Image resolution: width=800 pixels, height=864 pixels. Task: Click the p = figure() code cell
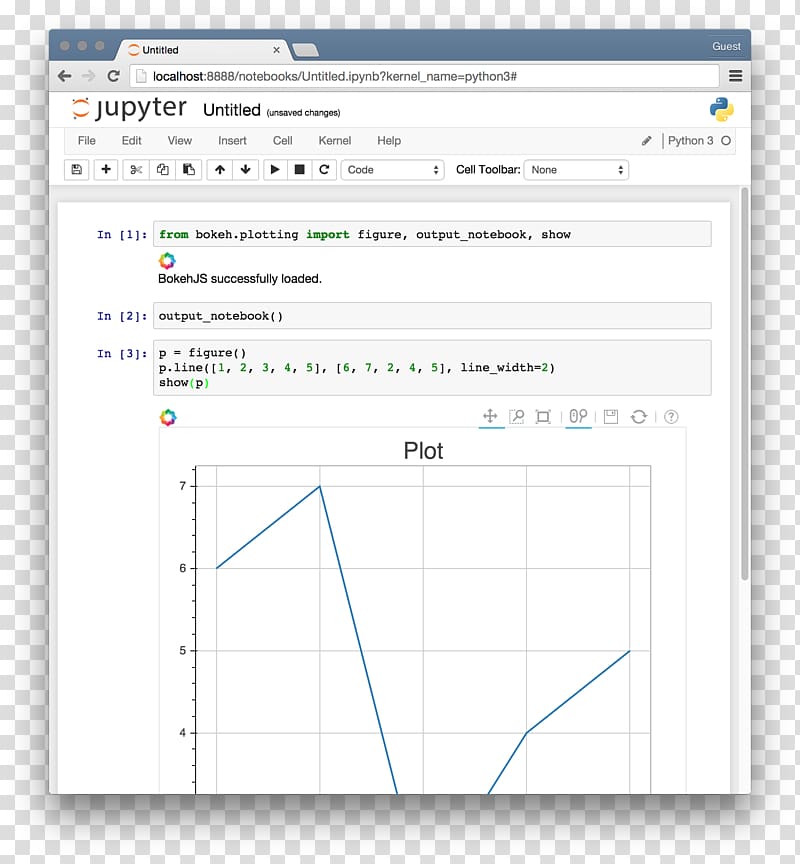432,368
